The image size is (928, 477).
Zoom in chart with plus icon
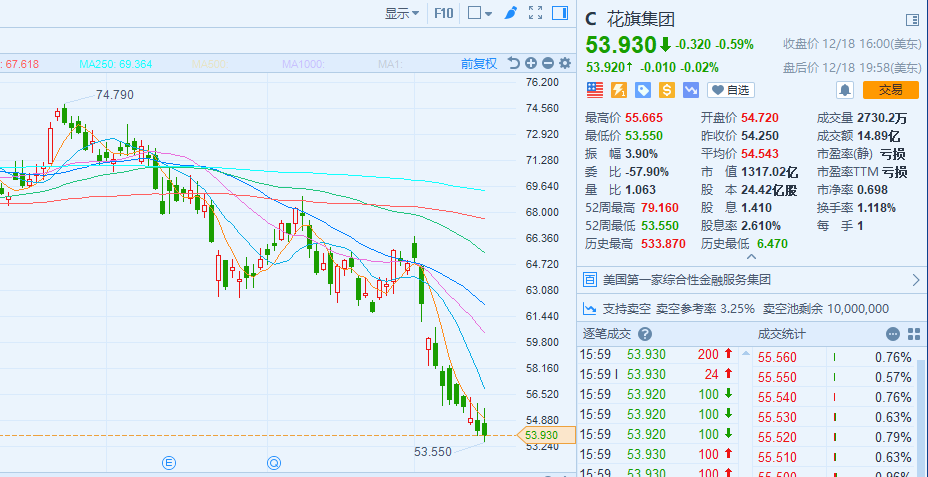(531, 63)
